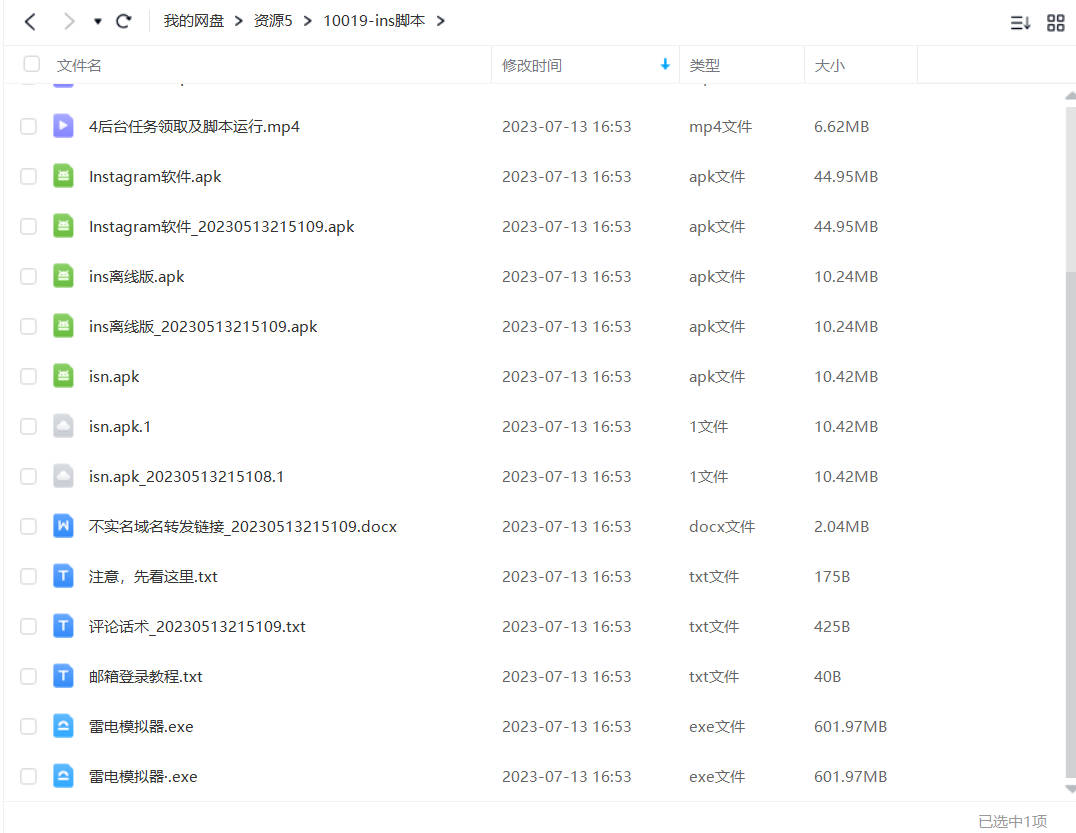Viewport: 1076px width, 833px height.
Task: Click video icon of 4后台任务领取及脚本运行.mp4
Action: coord(63,126)
